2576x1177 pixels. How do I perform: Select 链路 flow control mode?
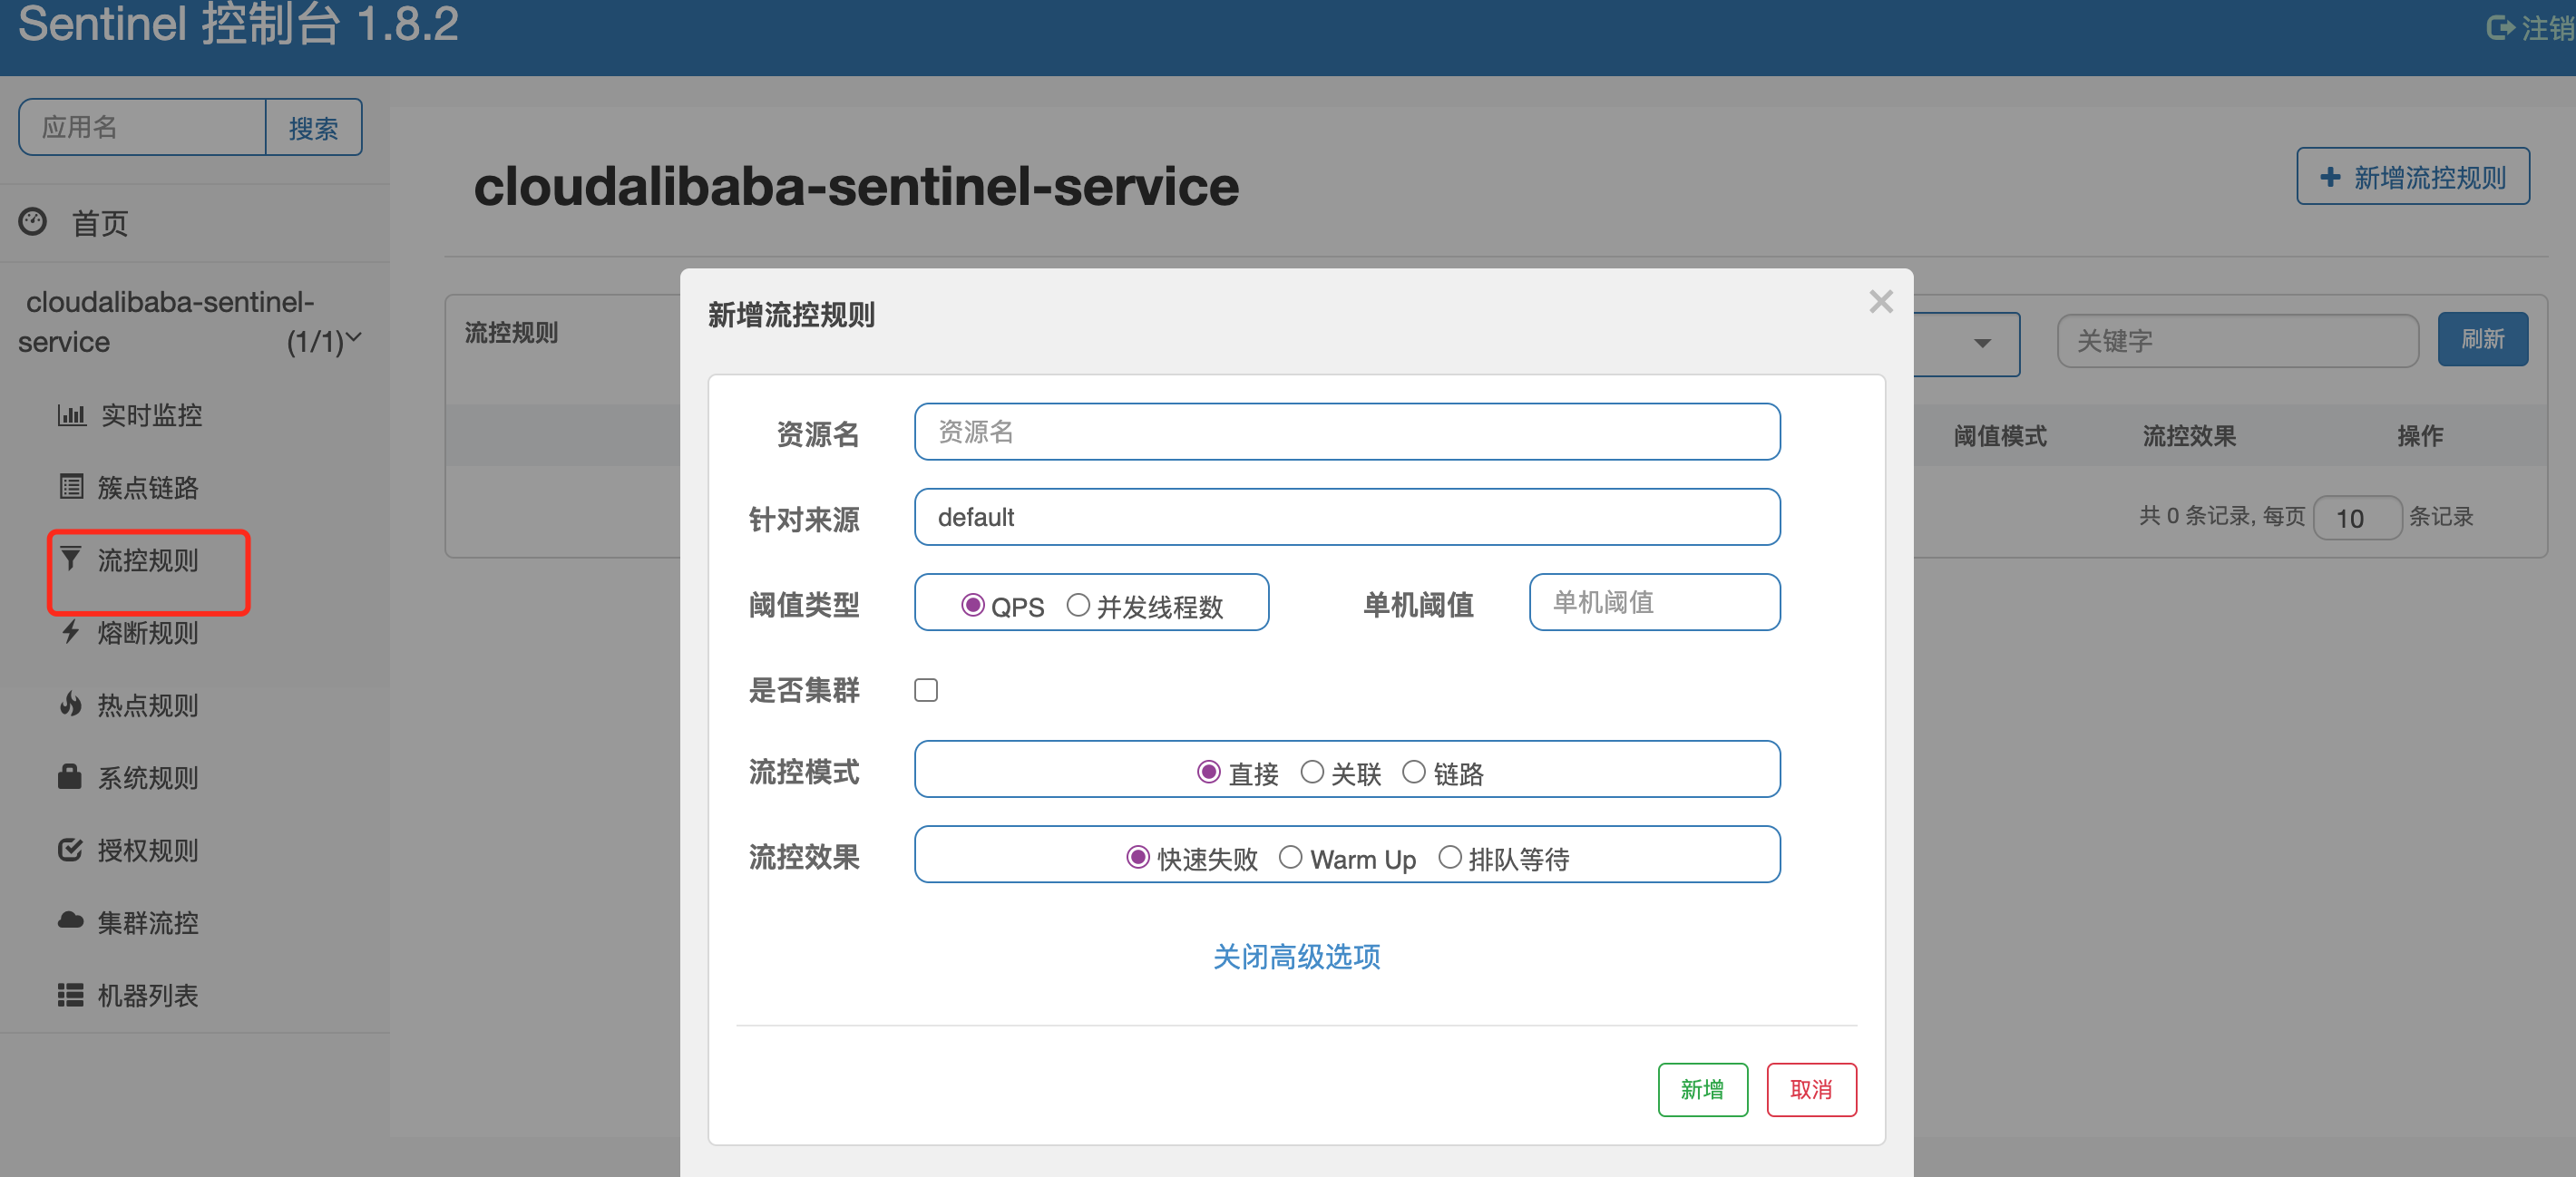[1413, 771]
